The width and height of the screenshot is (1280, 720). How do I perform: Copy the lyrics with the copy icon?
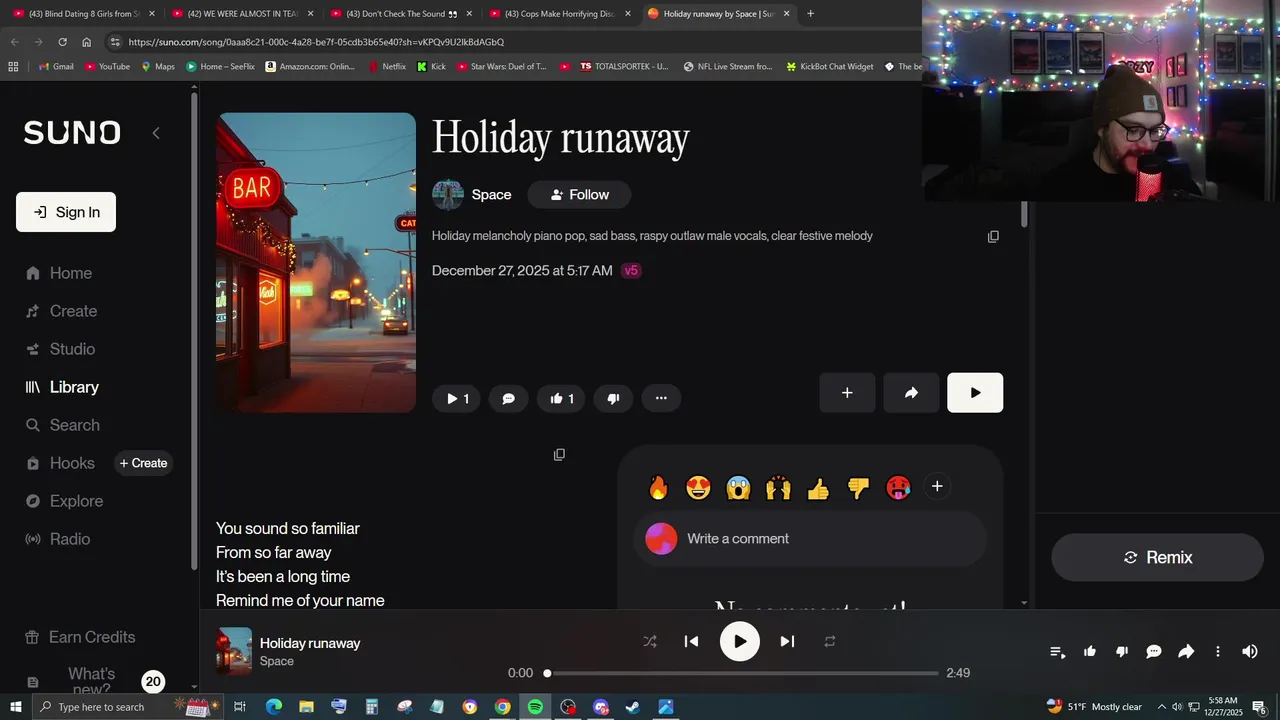tap(559, 455)
